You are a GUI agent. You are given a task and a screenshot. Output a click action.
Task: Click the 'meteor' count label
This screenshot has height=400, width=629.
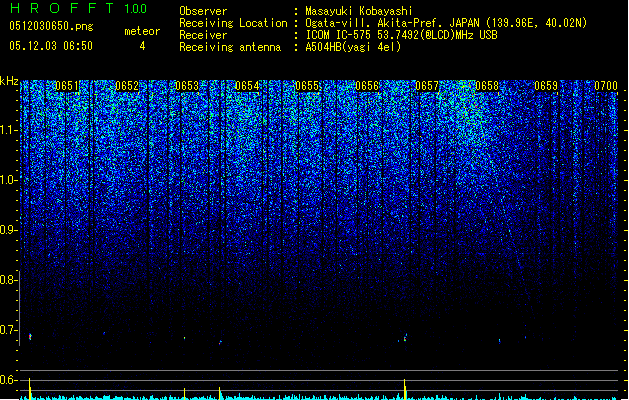point(142,31)
